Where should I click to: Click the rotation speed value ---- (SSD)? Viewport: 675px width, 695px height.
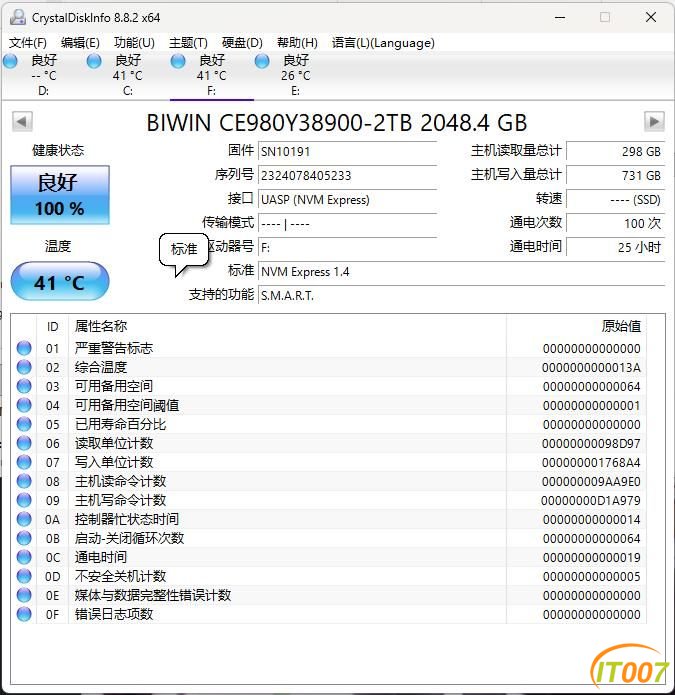(616, 199)
